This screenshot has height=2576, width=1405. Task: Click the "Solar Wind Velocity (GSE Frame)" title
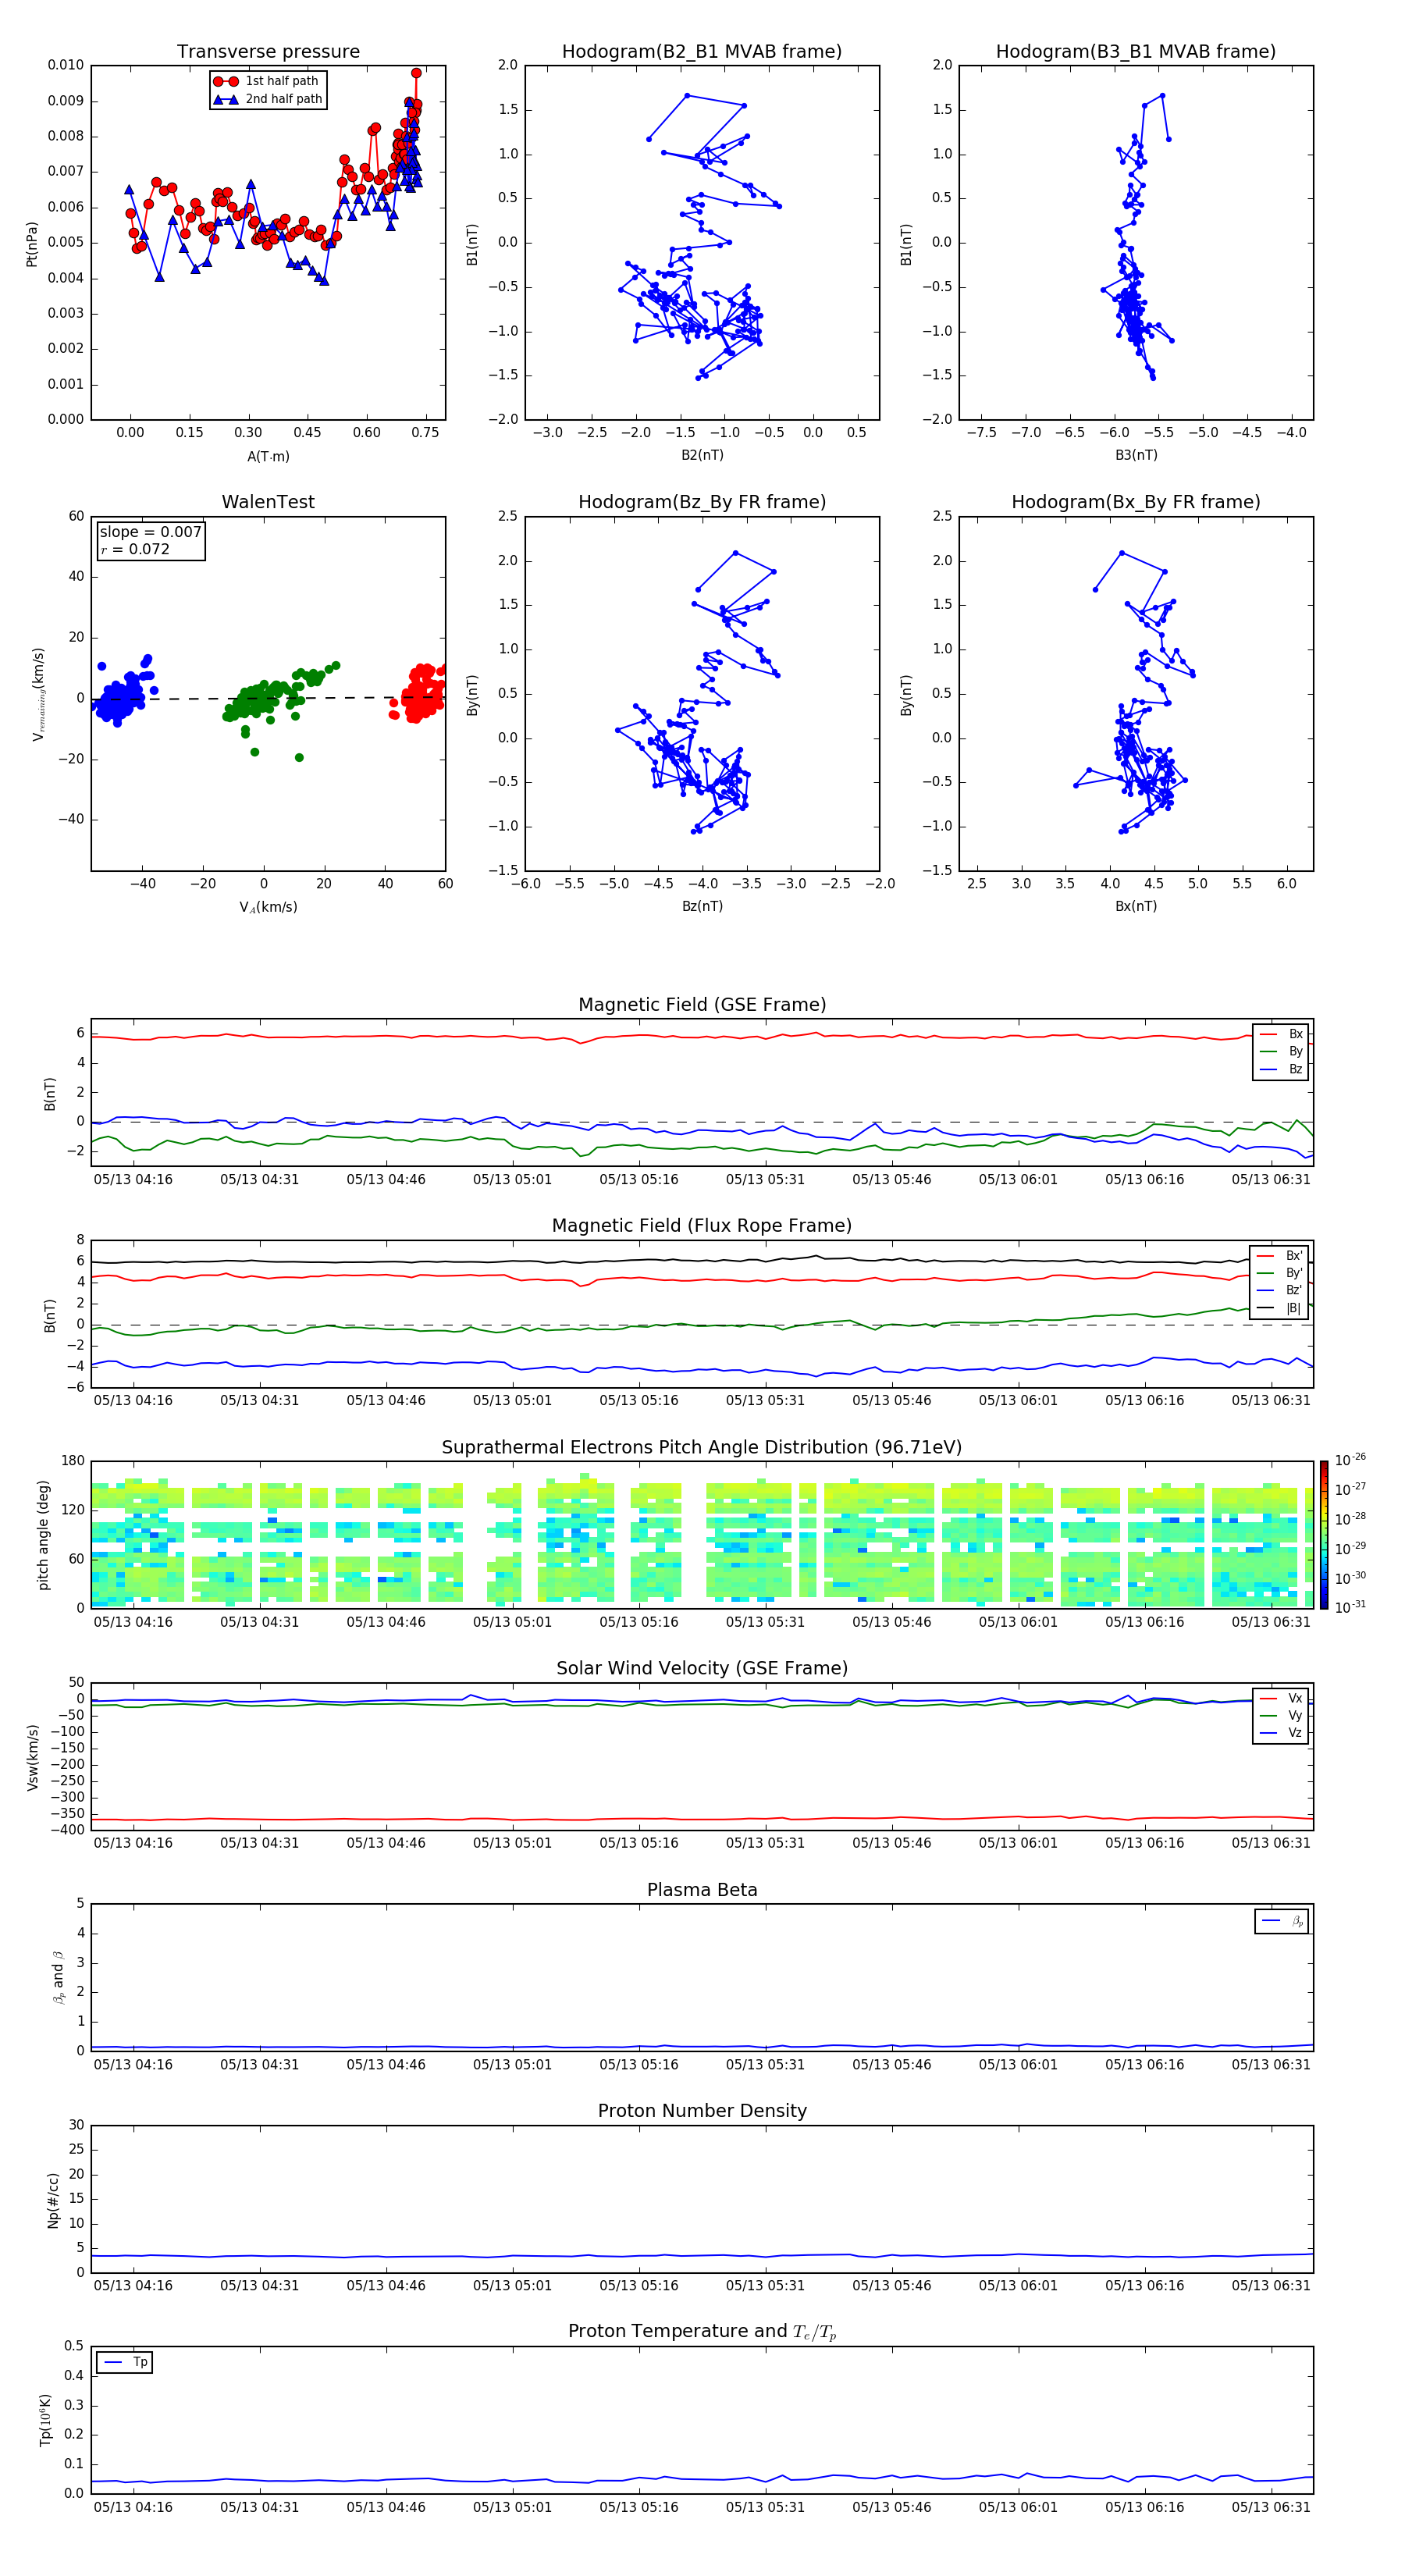point(702,1668)
